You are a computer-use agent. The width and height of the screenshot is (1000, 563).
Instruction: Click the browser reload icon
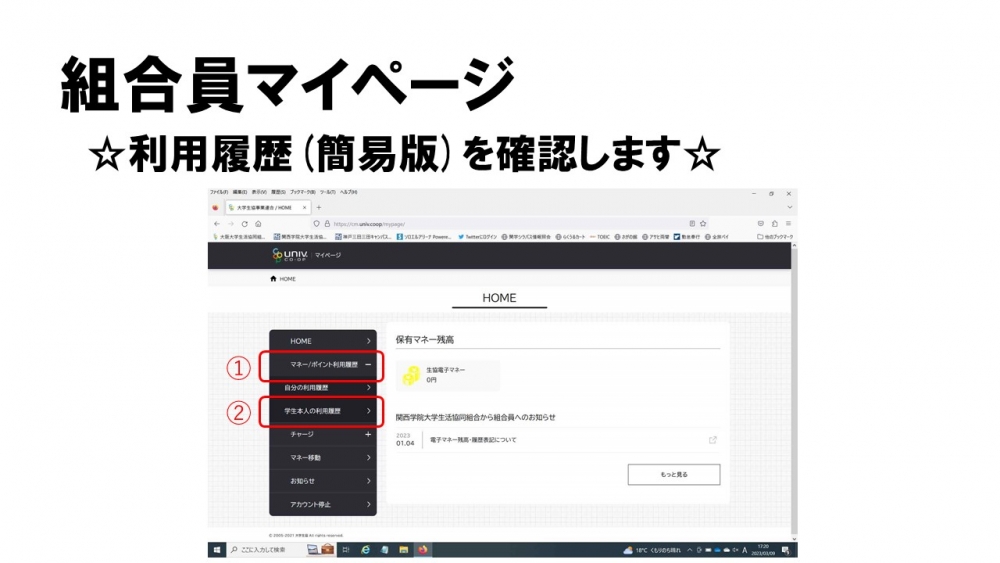click(243, 223)
